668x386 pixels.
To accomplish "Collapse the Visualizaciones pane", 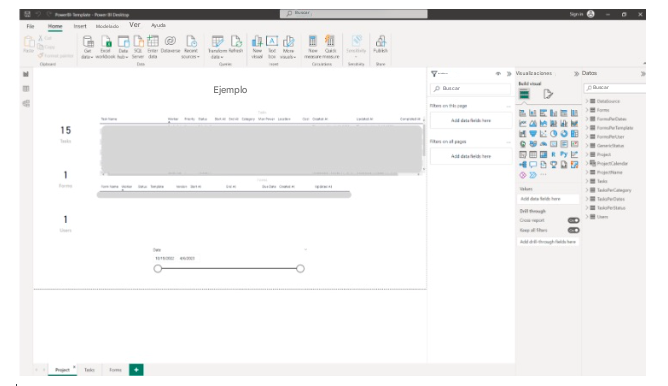I will pyautogui.click(x=576, y=74).
